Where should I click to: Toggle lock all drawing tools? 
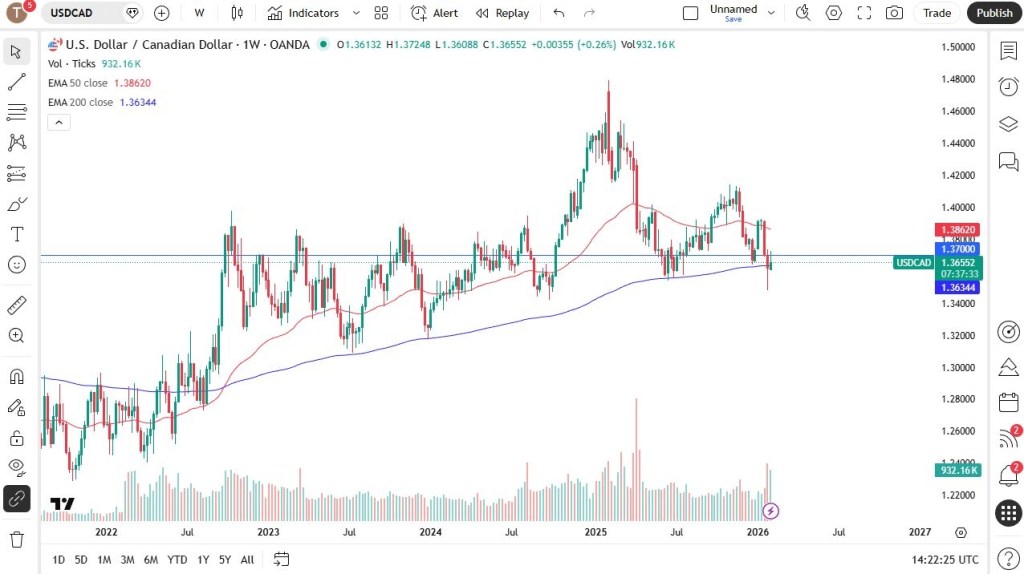coord(16,438)
